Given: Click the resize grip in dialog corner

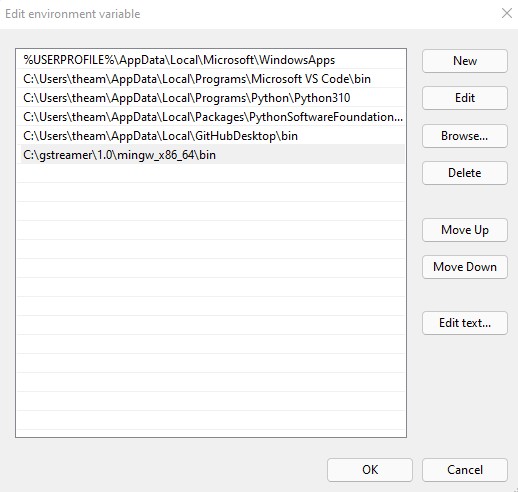Looking at the screenshot, I should tap(515, 489).
